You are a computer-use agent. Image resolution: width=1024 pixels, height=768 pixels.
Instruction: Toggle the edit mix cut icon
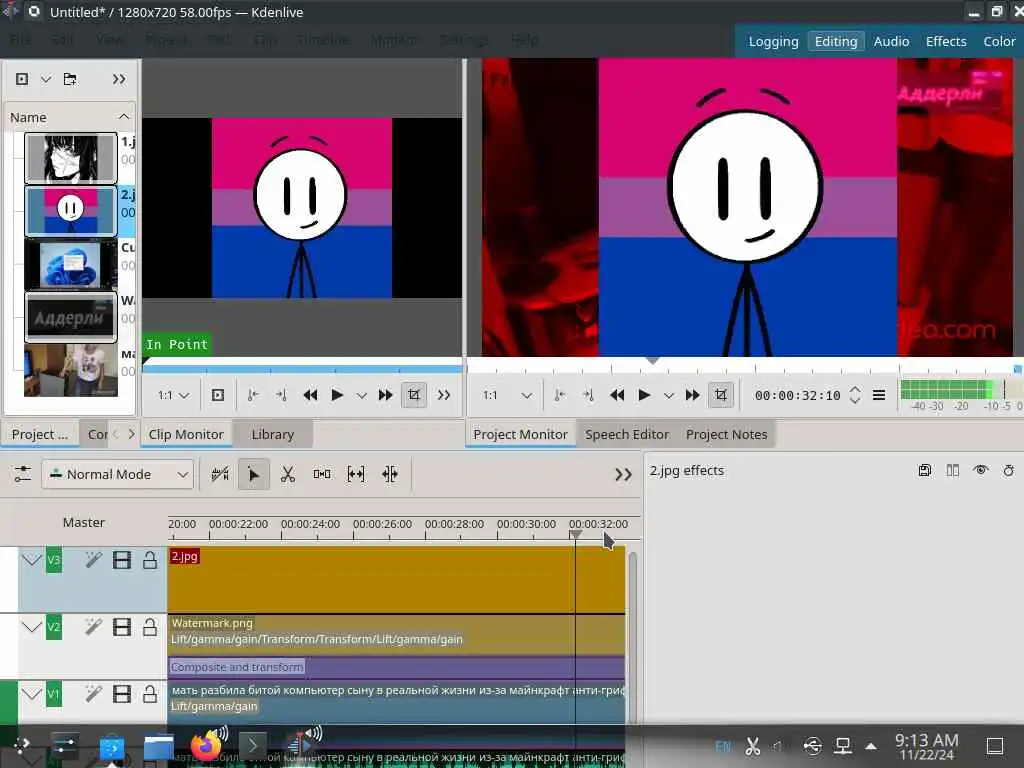coord(220,474)
